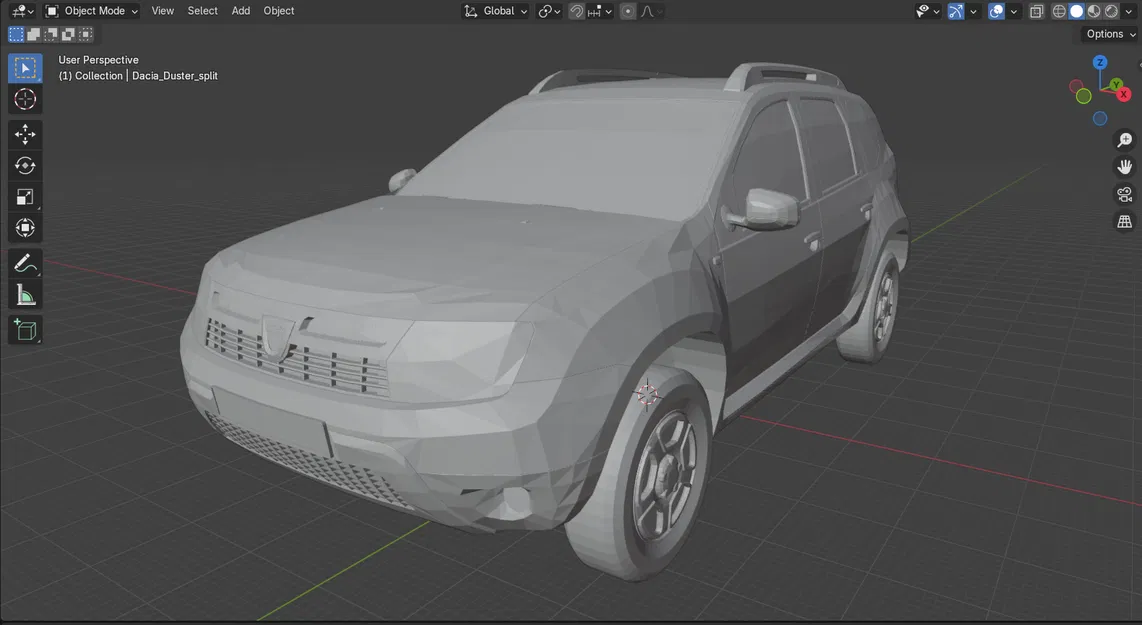Screen dimensions: 1142x625
Task: Zoom the view with the magnifier icon
Action: [x=1124, y=139]
